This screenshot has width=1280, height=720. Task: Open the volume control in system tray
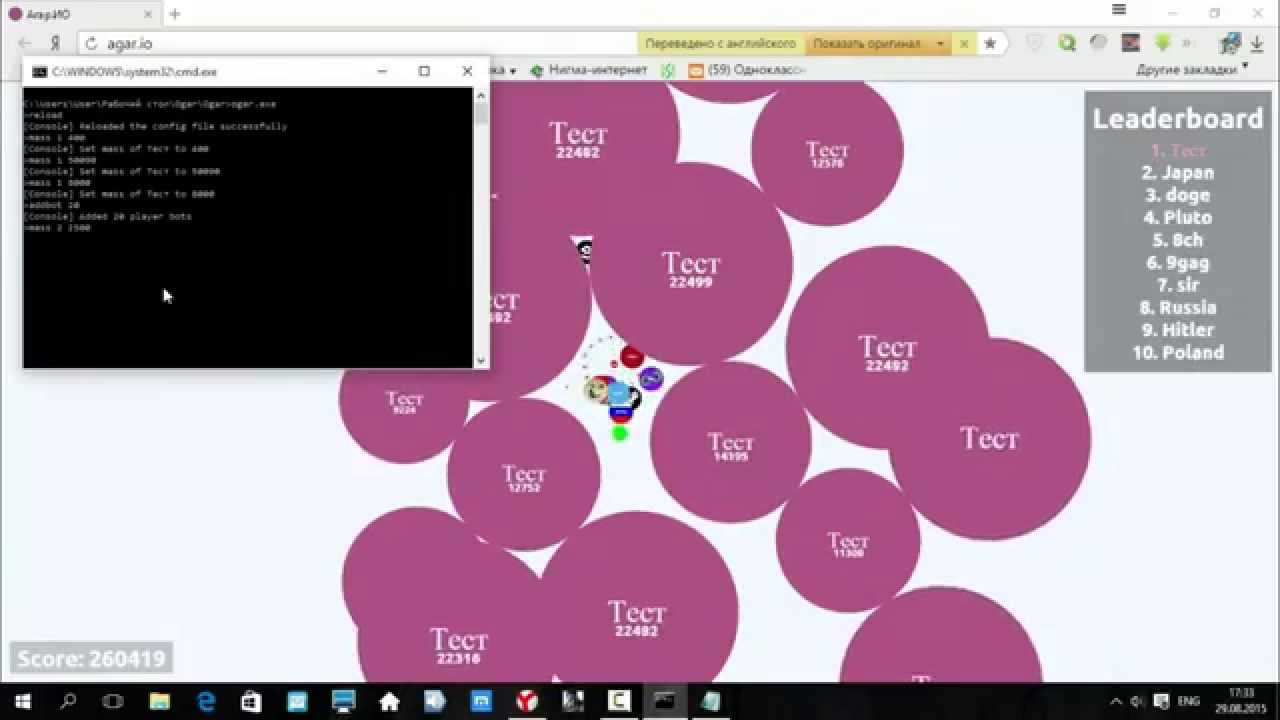coord(1138,701)
